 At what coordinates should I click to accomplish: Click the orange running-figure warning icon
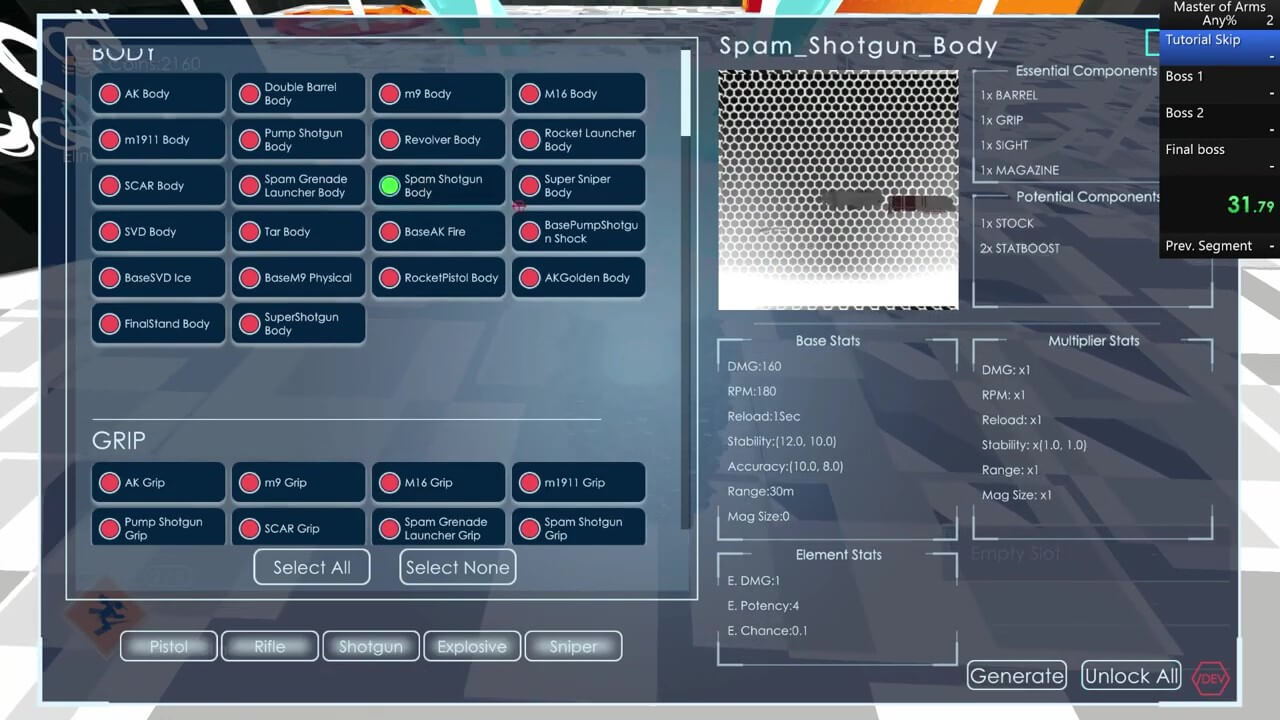(100, 615)
